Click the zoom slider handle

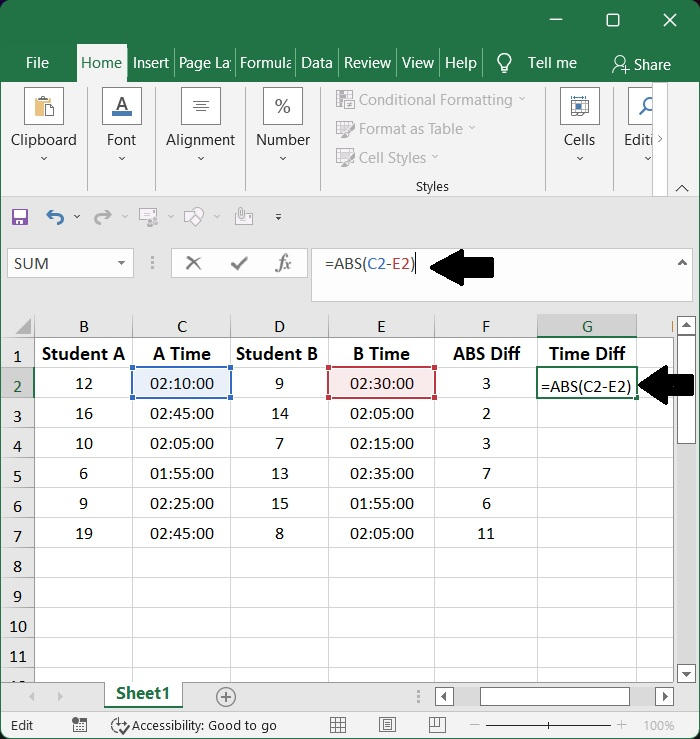click(548, 725)
